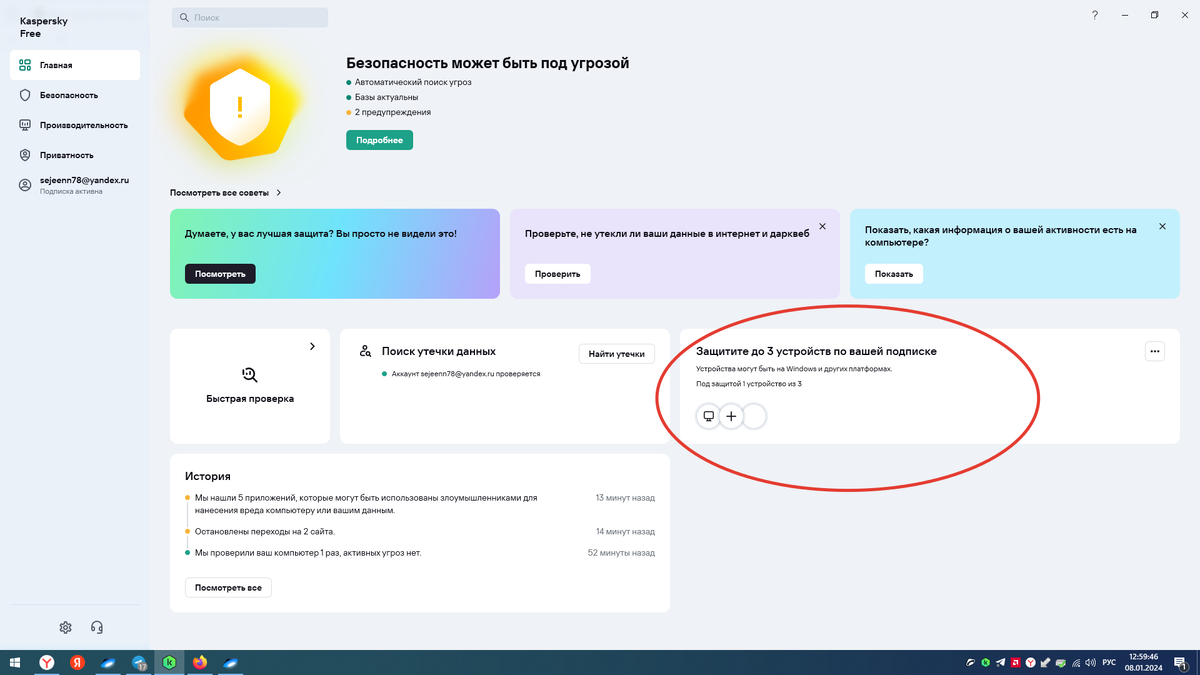This screenshot has width=1200, height=675.
Task: Select the protected computer device icon
Action: tap(708, 416)
